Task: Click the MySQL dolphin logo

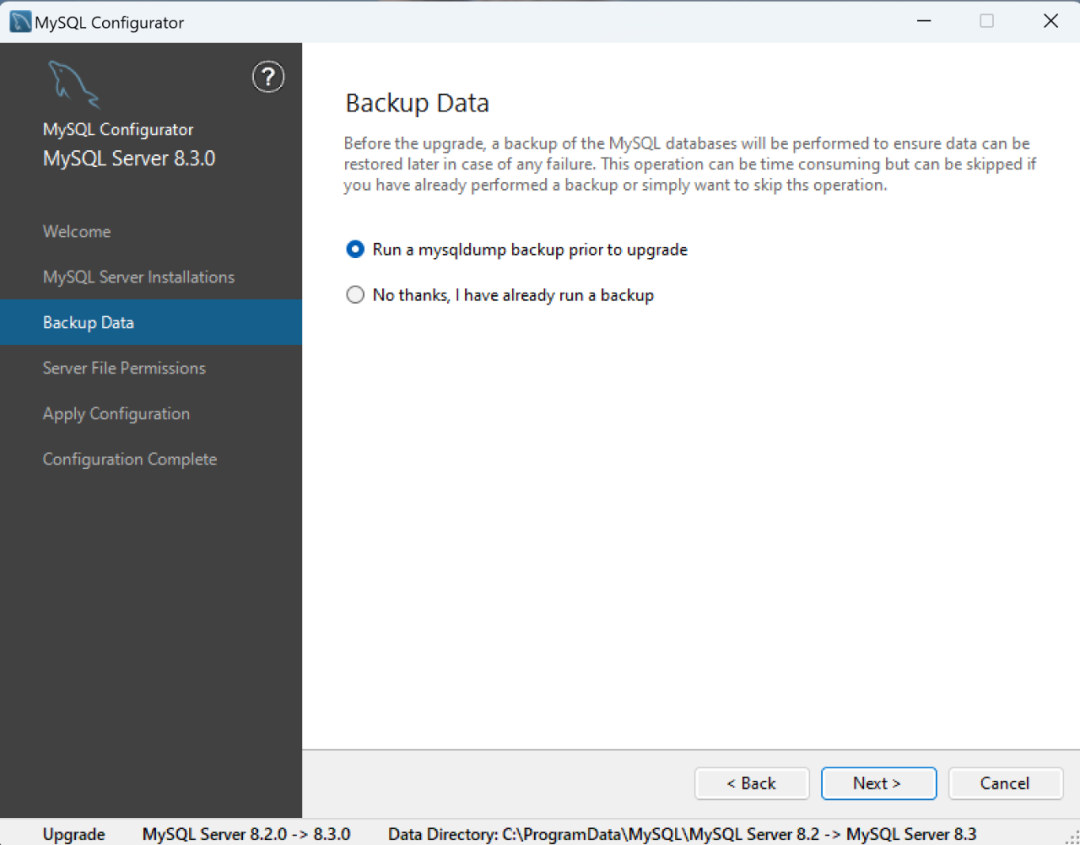Action: click(x=74, y=85)
